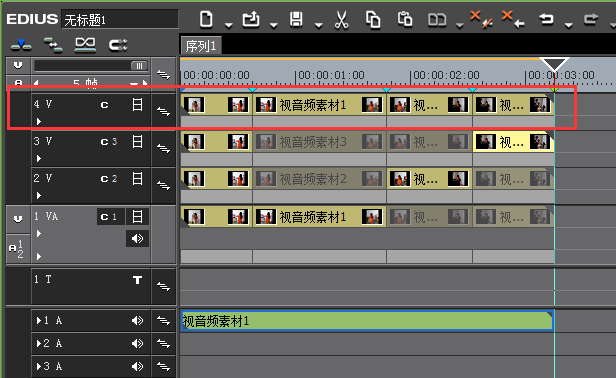Select the green 视音频素材1 audio clip

point(367,321)
